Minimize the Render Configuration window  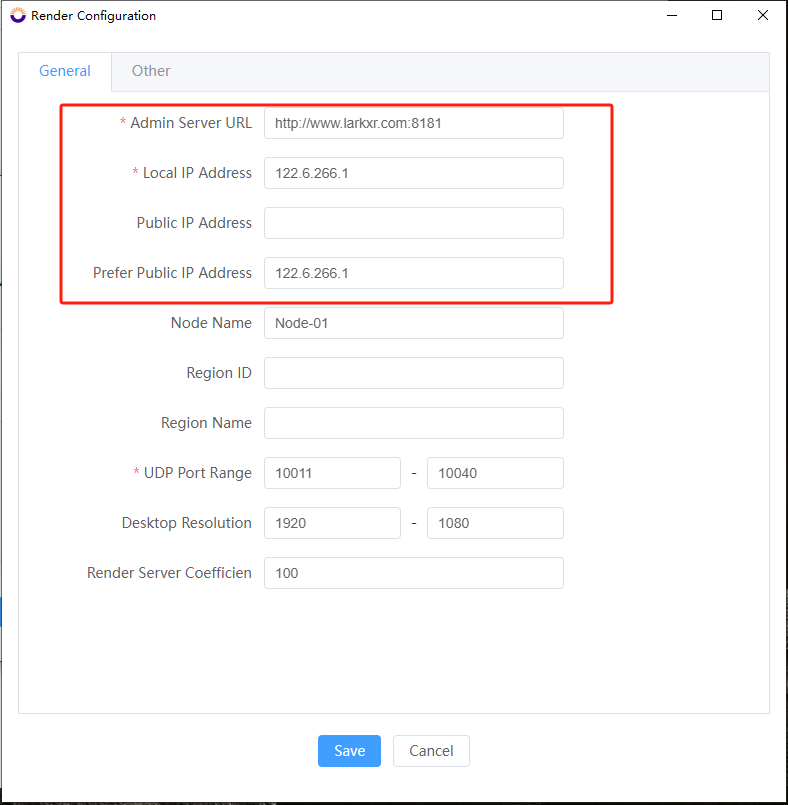pos(672,15)
